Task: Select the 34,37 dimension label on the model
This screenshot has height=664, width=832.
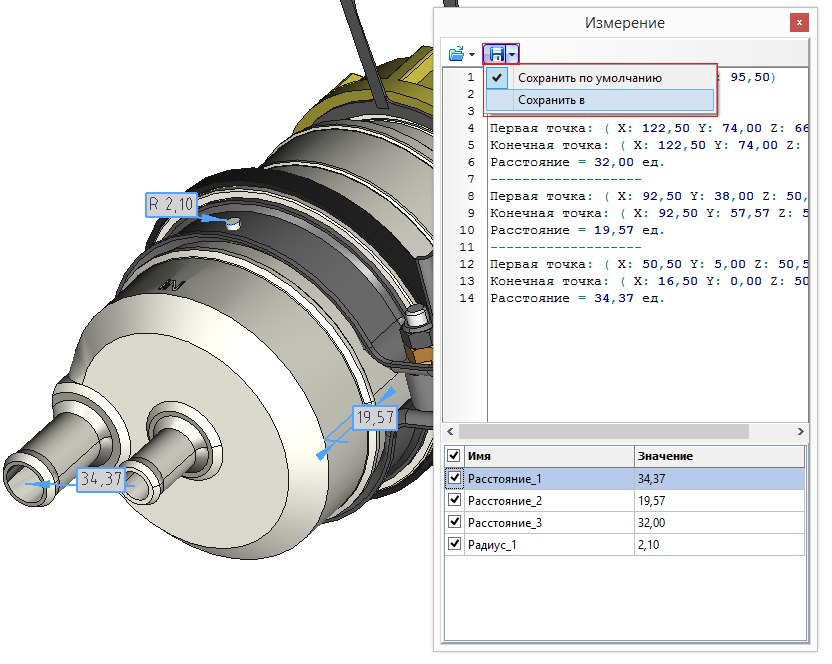Action: point(101,480)
